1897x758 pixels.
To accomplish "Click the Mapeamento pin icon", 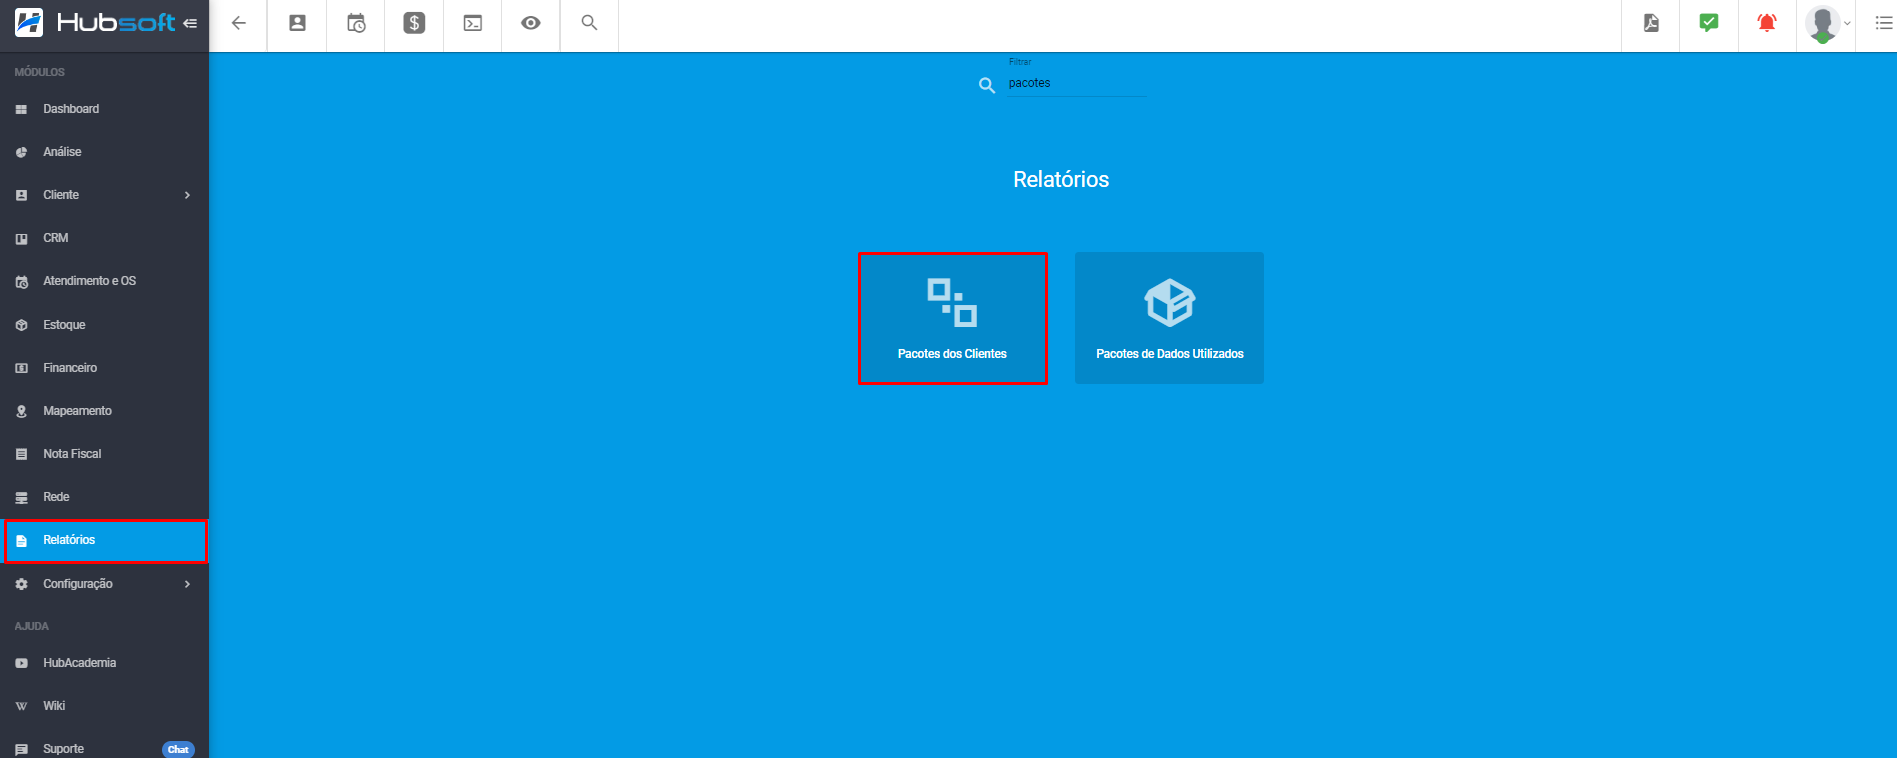I will pos(21,411).
